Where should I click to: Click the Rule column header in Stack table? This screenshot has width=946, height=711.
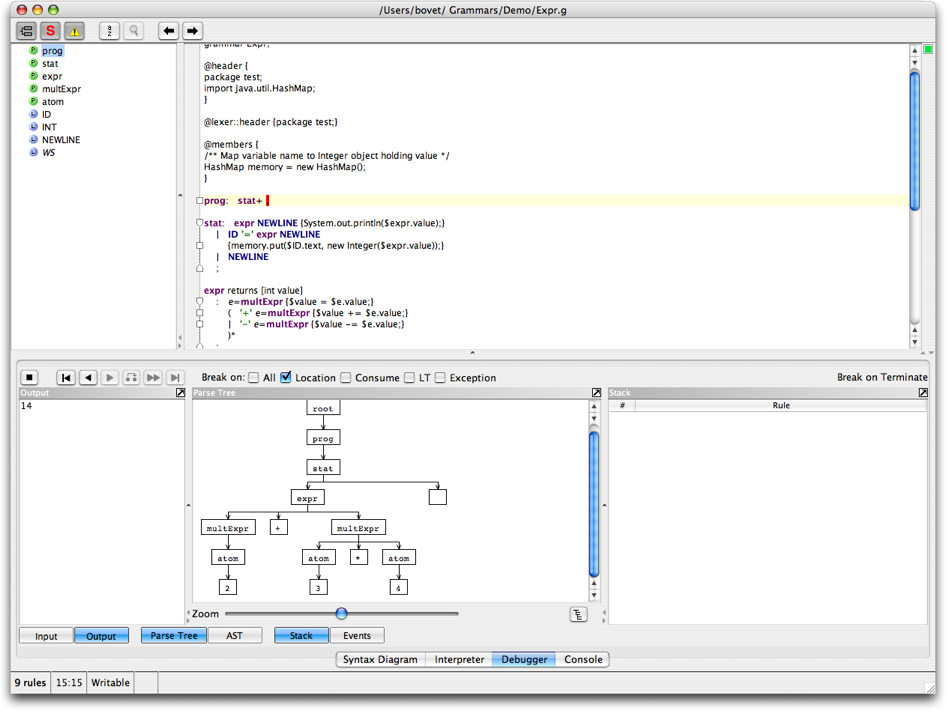781,406
